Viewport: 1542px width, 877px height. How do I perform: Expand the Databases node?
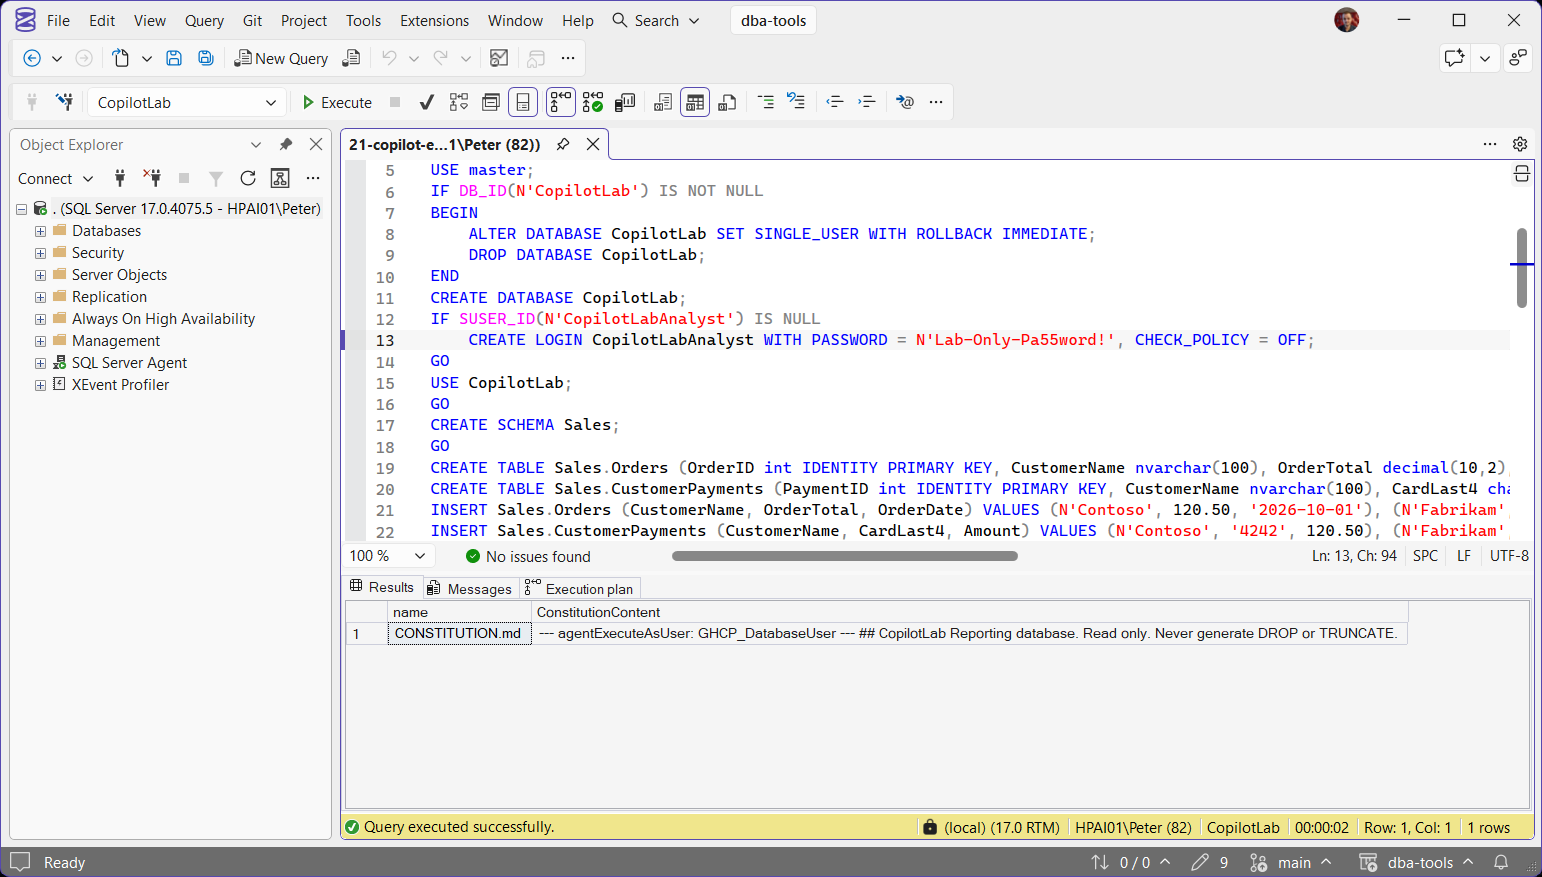click(x=40, y=231)
